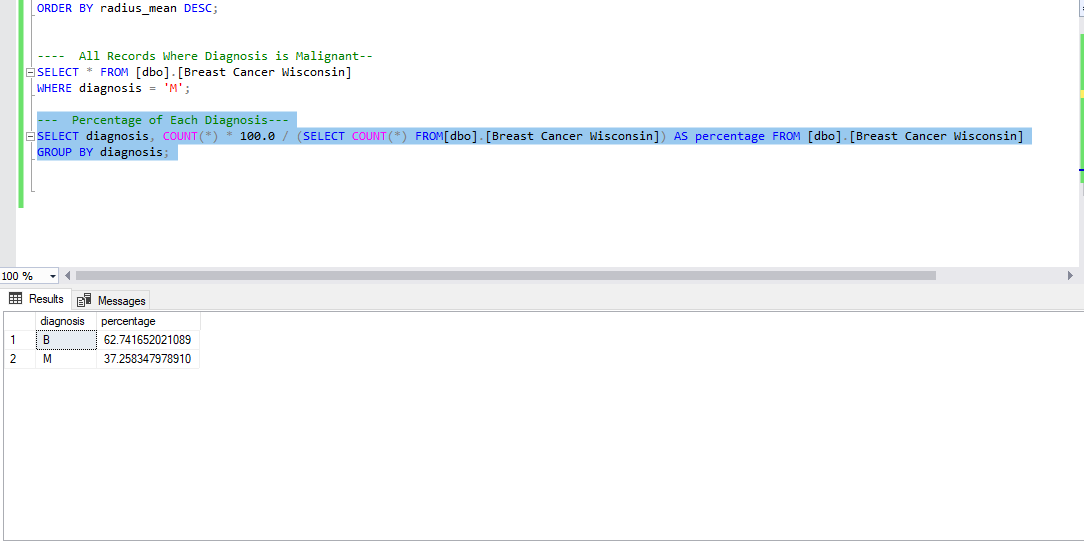Select row 1 header in results

coord(20,340)
